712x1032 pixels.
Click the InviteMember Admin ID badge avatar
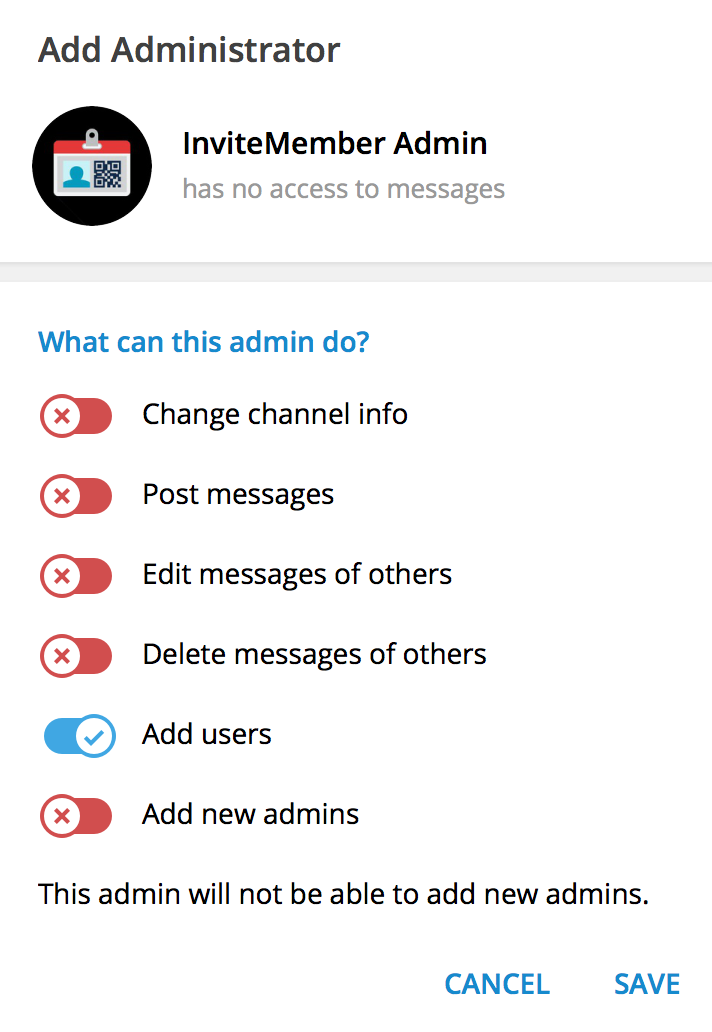[x=92, y=166]
